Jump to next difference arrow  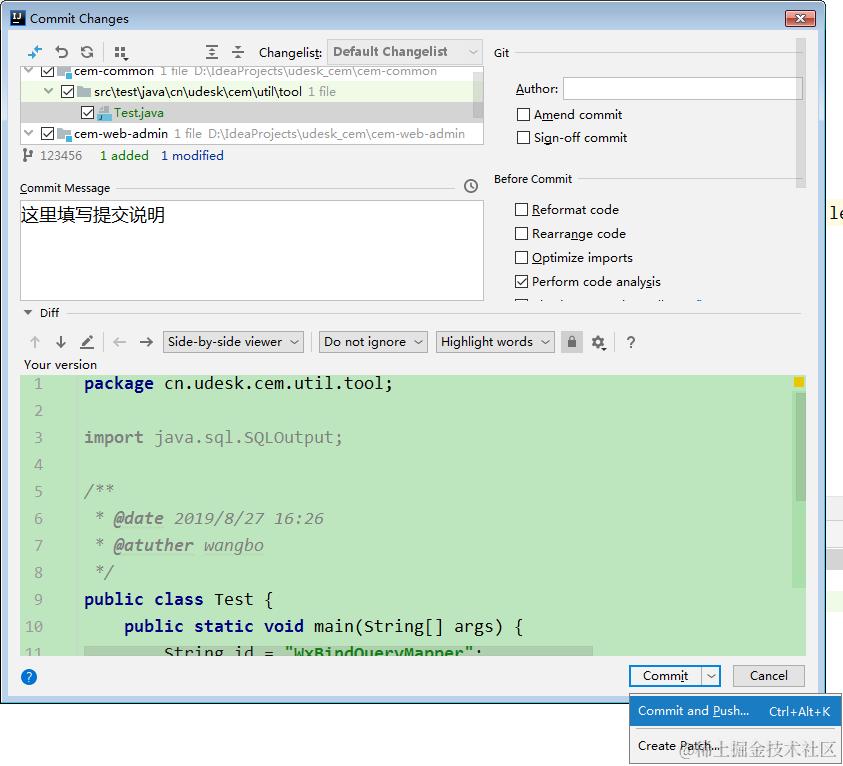[x=61, y=342]
